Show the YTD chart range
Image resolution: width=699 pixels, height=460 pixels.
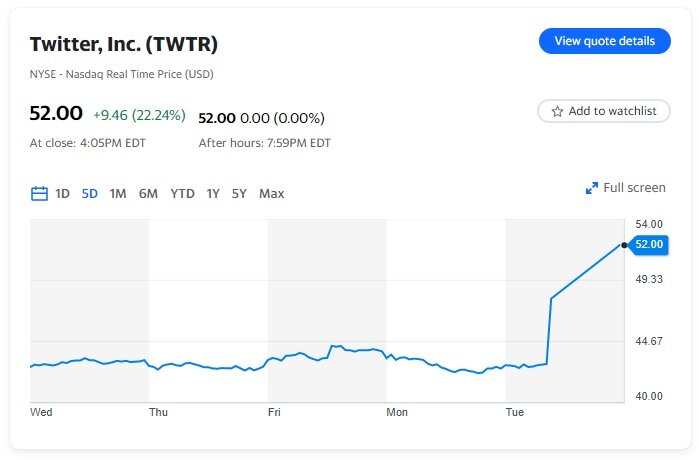(x=182, y=194)
